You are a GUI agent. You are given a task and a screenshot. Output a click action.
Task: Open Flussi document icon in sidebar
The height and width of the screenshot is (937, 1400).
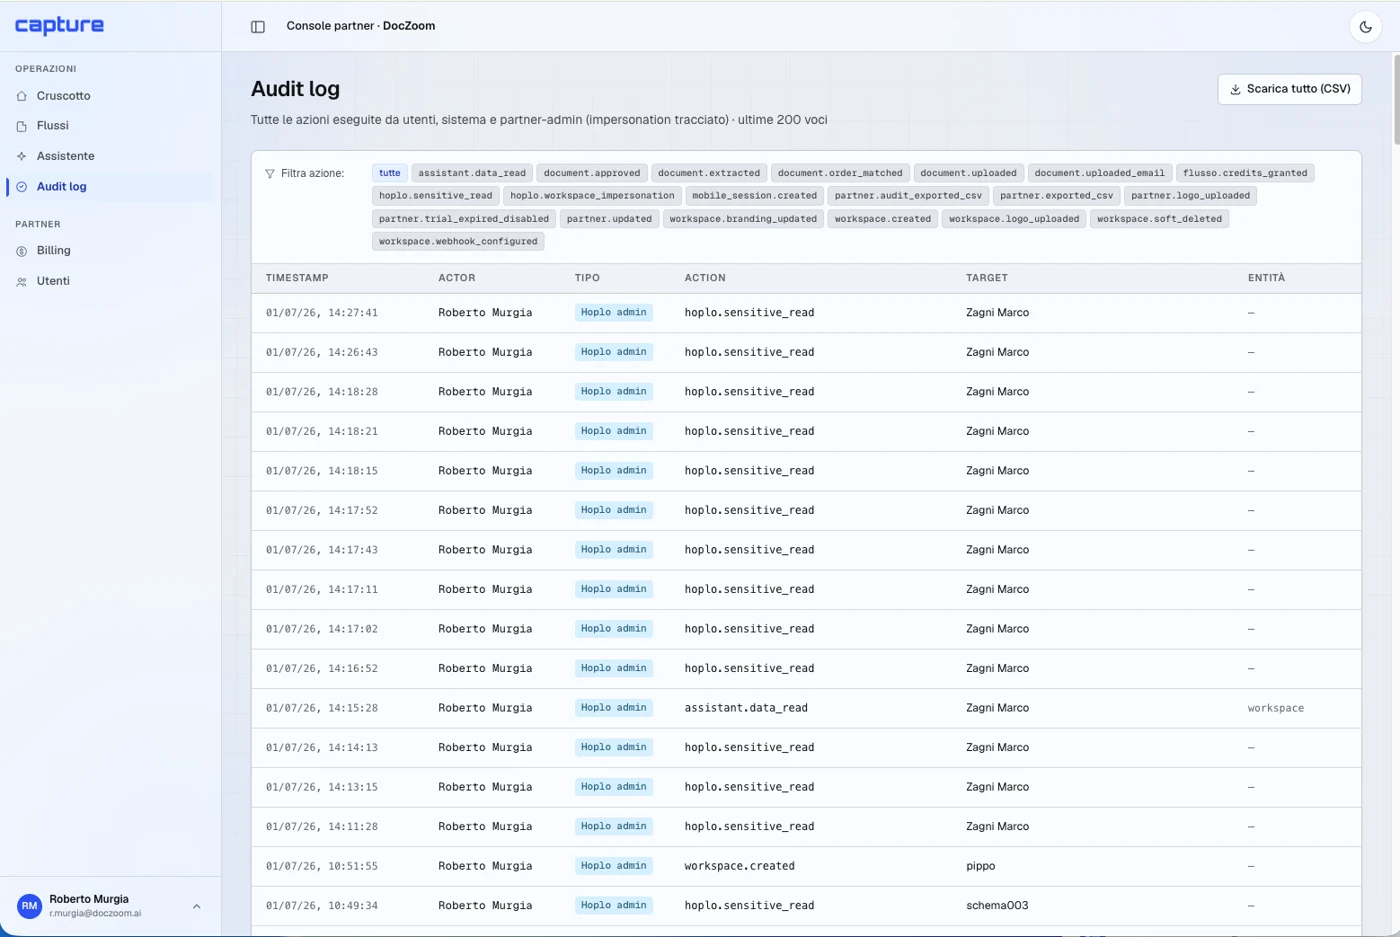(x=22, y=126)
